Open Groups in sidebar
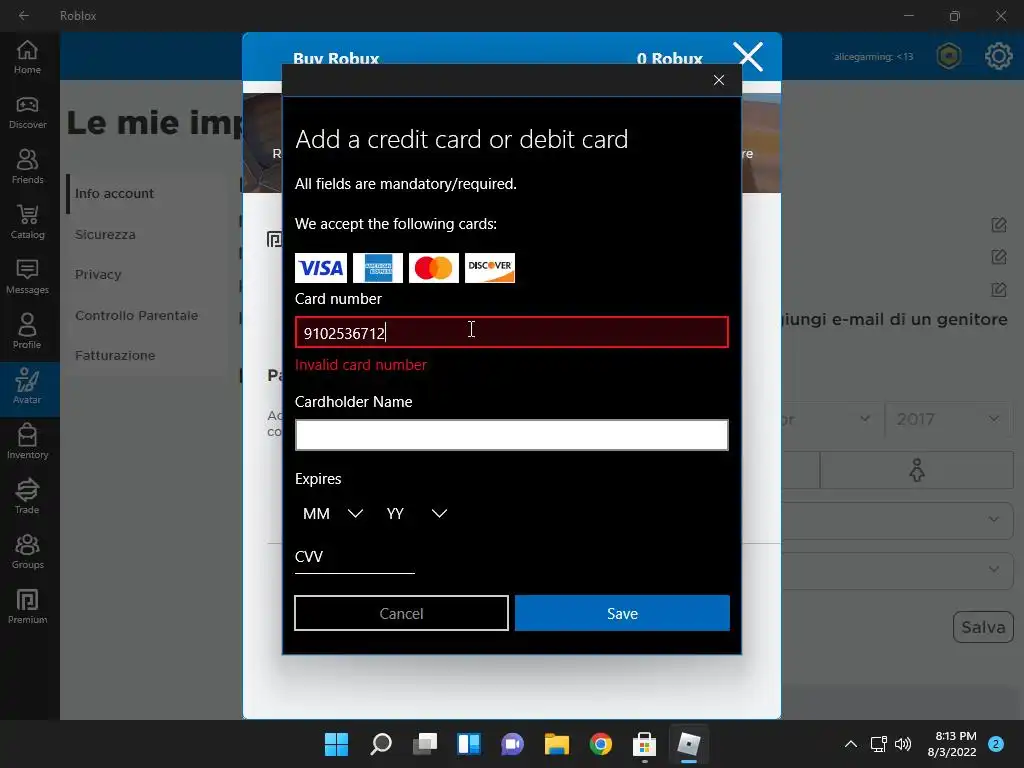Viewport: 1024px width, 768px height. 27,551
